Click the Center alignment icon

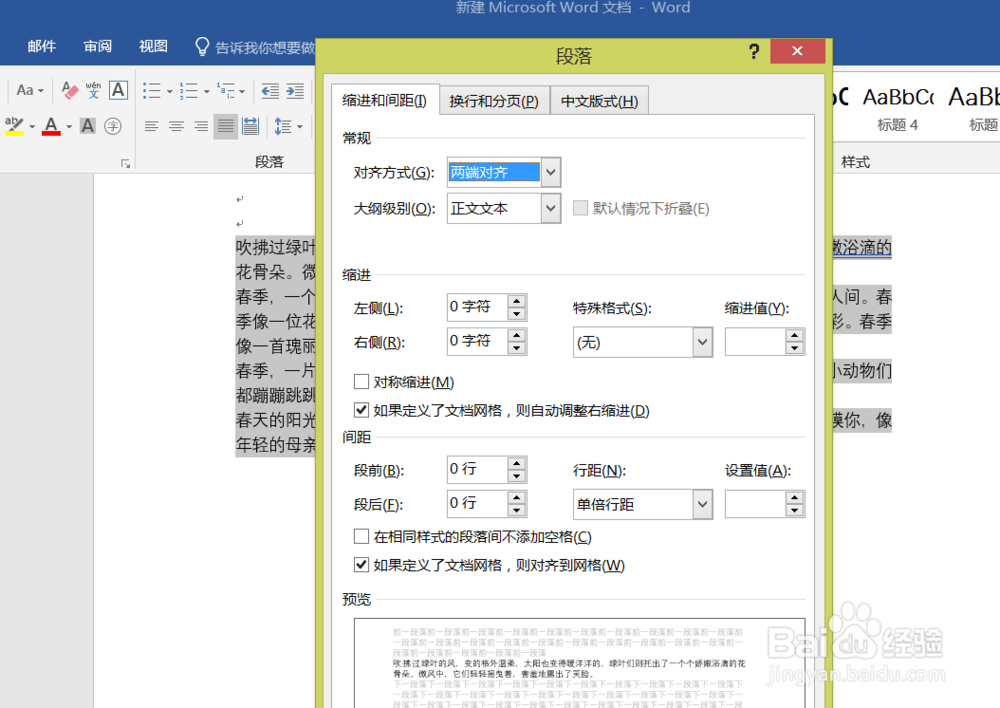[176, 126]
